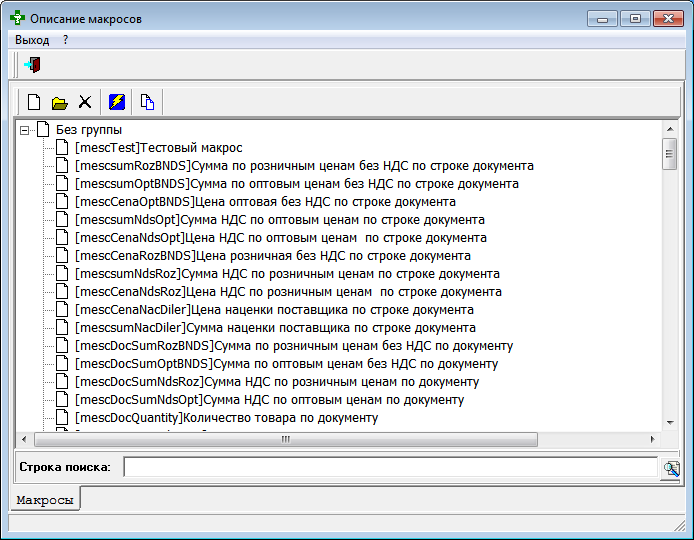Create a new macro with the blank page icon
This screenshot has height=540, width=694.
tap(34, 102)
